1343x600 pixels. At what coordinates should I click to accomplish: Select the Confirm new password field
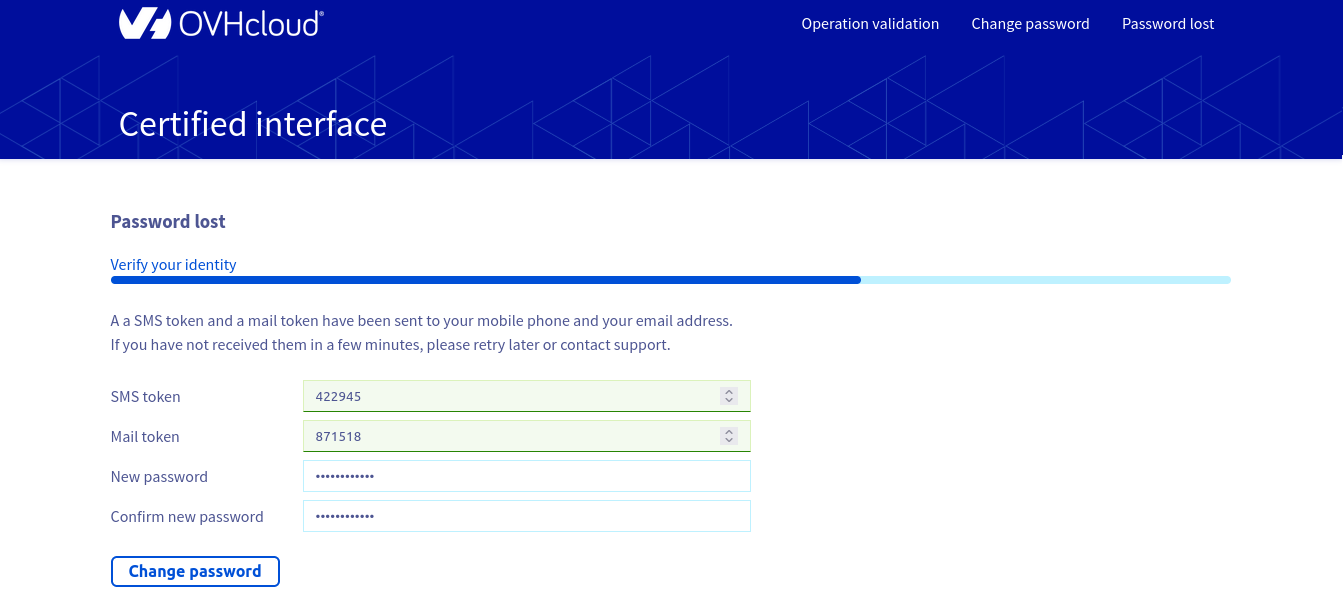pyautogui.click(x=526, y=516)
